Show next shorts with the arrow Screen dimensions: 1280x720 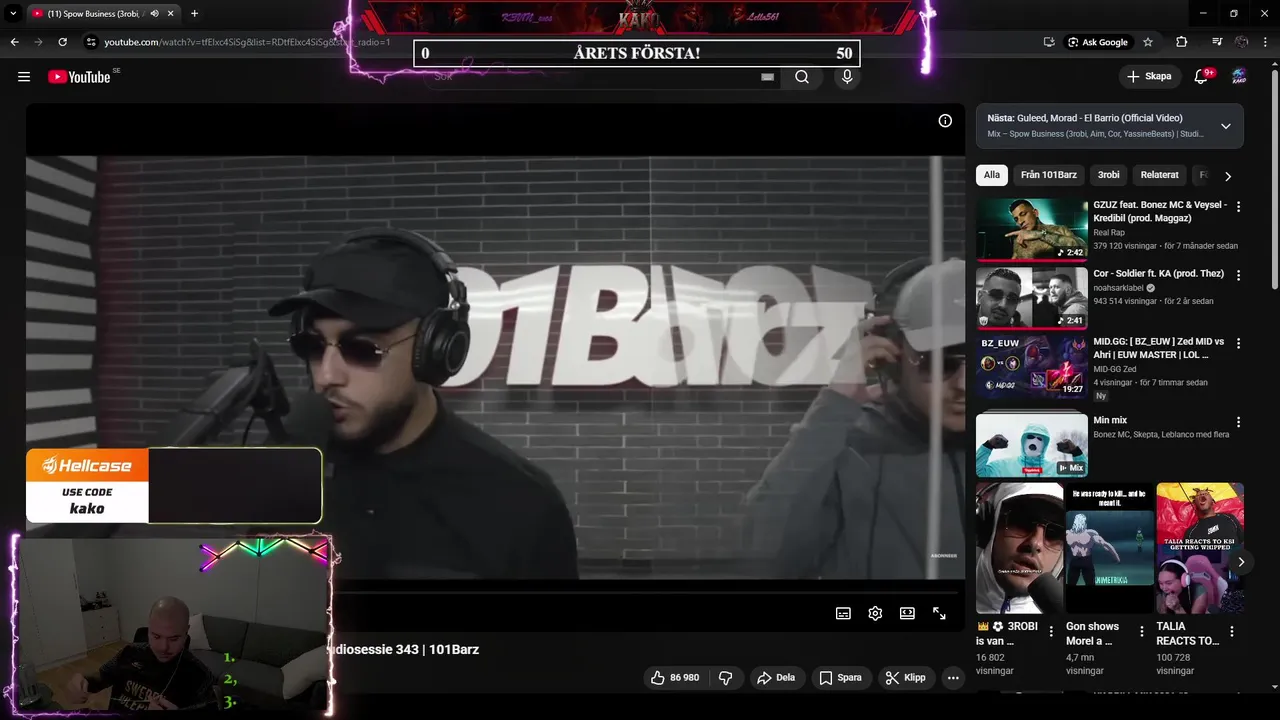[1241, 562]
